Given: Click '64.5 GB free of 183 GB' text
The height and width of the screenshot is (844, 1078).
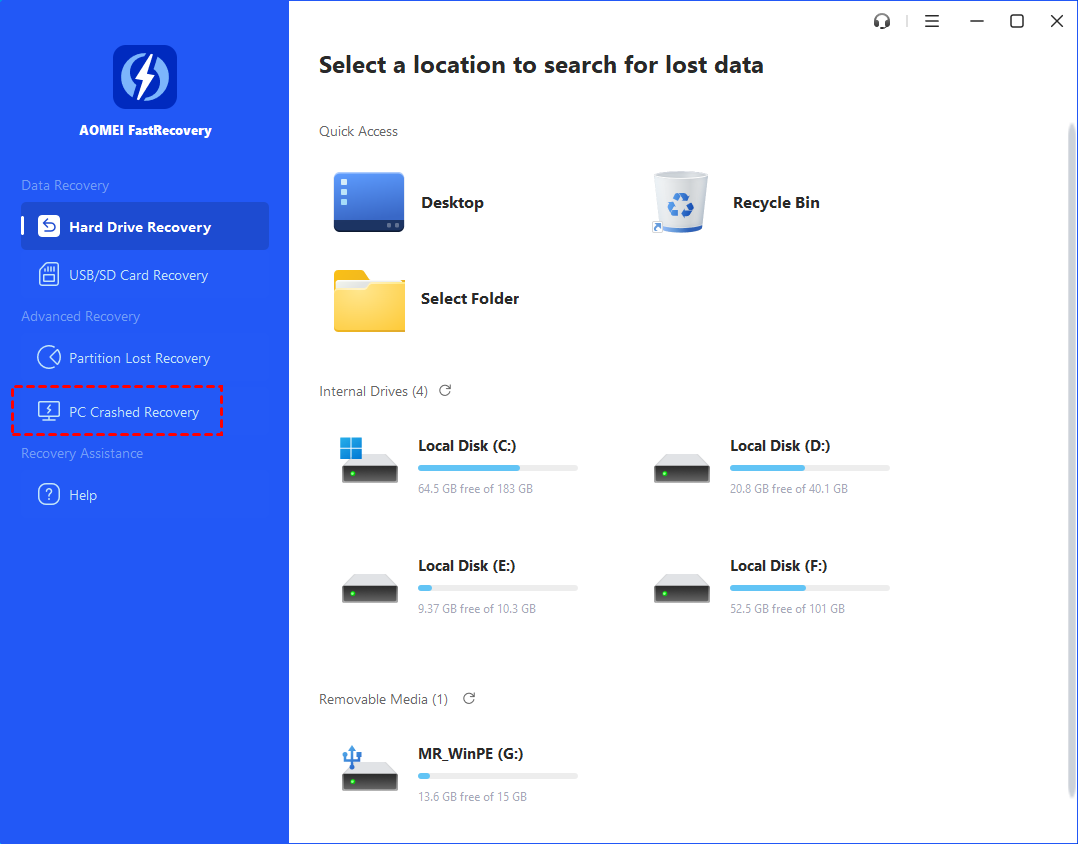Looking at the screenshot, I should coord(475,489).
